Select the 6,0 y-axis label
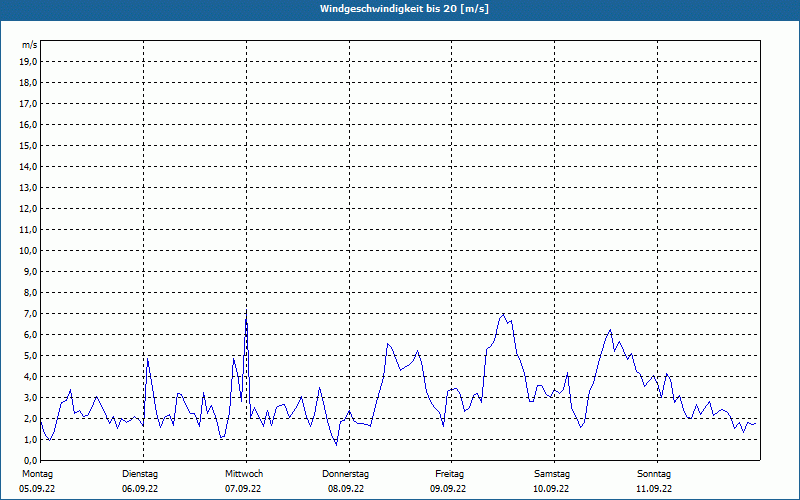The width and height of the screenshot is (800, 500). (30, 335)
